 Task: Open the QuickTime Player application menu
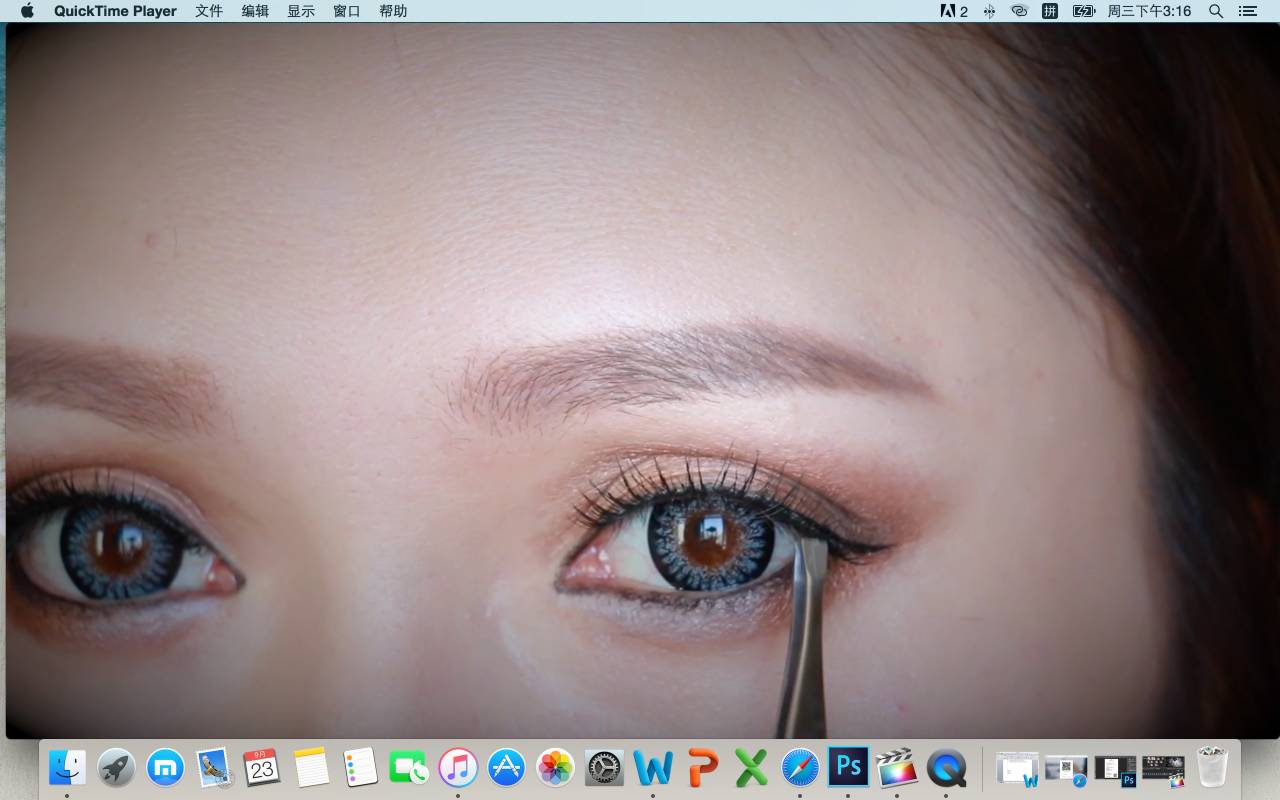tap(115, 11)
